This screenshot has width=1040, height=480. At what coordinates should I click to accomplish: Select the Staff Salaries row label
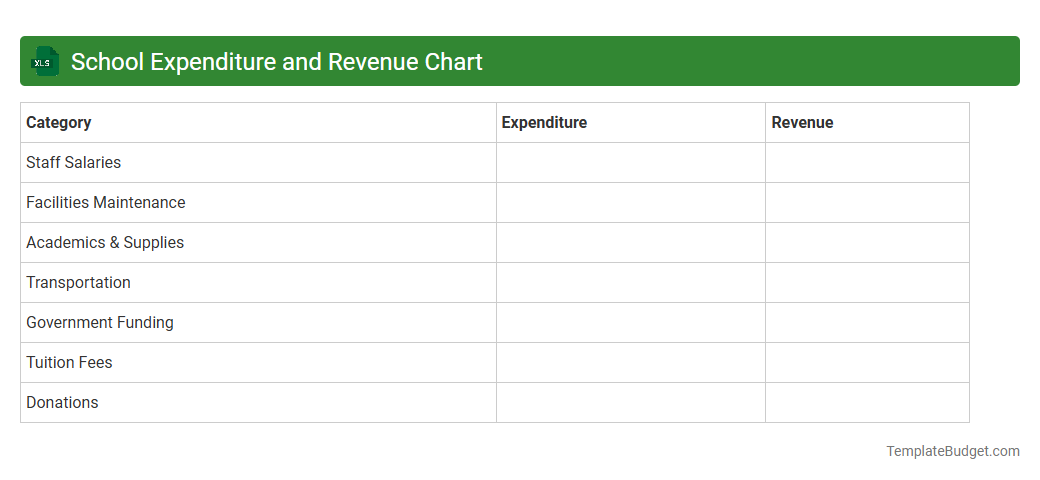point(74,162)
